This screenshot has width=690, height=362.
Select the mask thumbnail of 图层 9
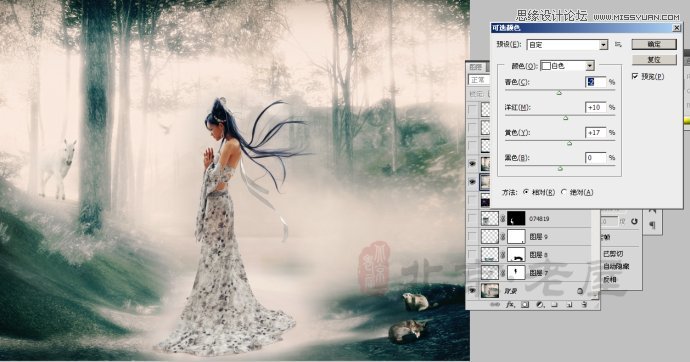pos(516,237)
